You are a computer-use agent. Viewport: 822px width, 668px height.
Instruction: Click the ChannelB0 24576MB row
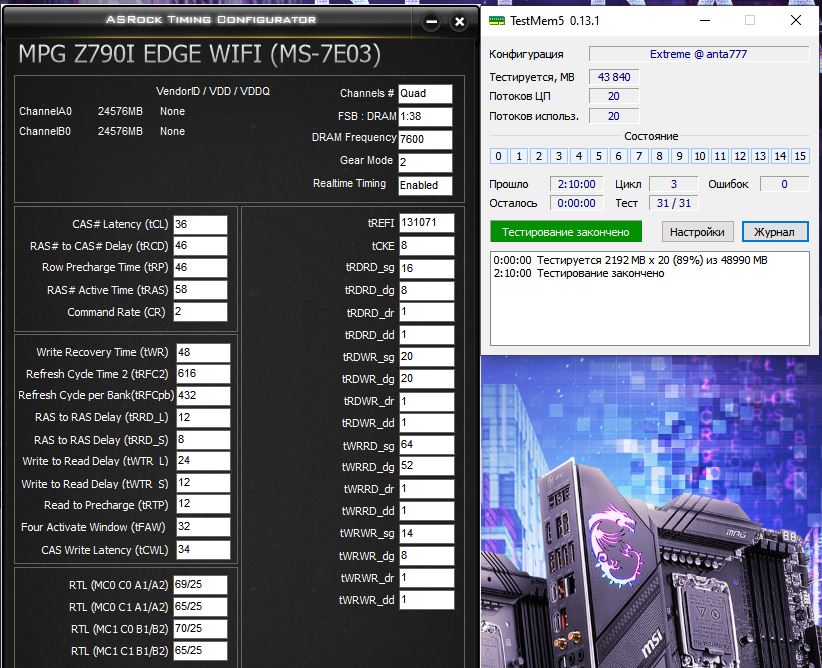coord(102,131)
